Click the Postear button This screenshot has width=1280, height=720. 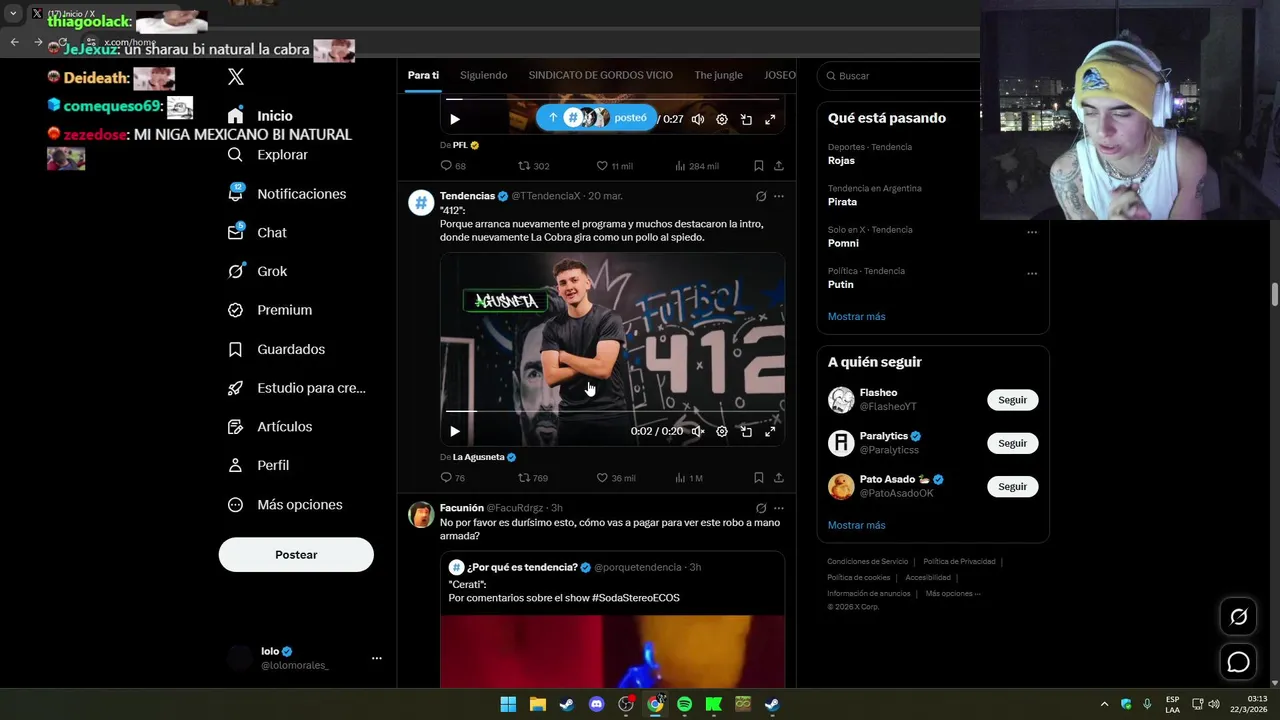coord(296,554)
